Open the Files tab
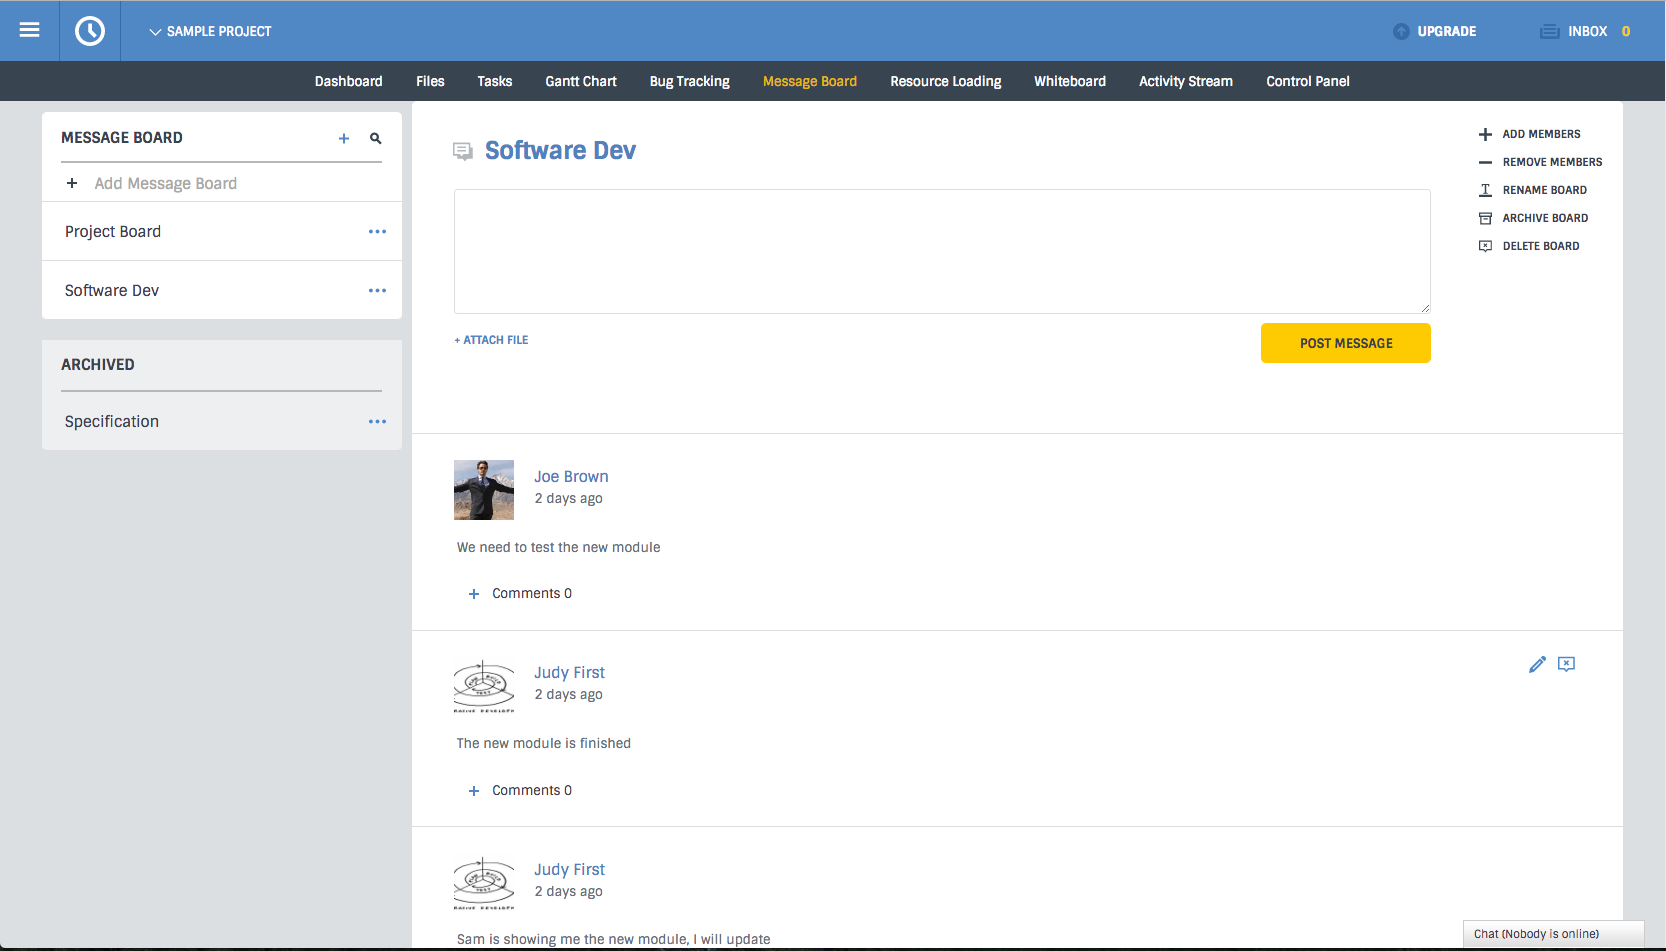The image size is (1666, 951). click(x=430, y=81)
